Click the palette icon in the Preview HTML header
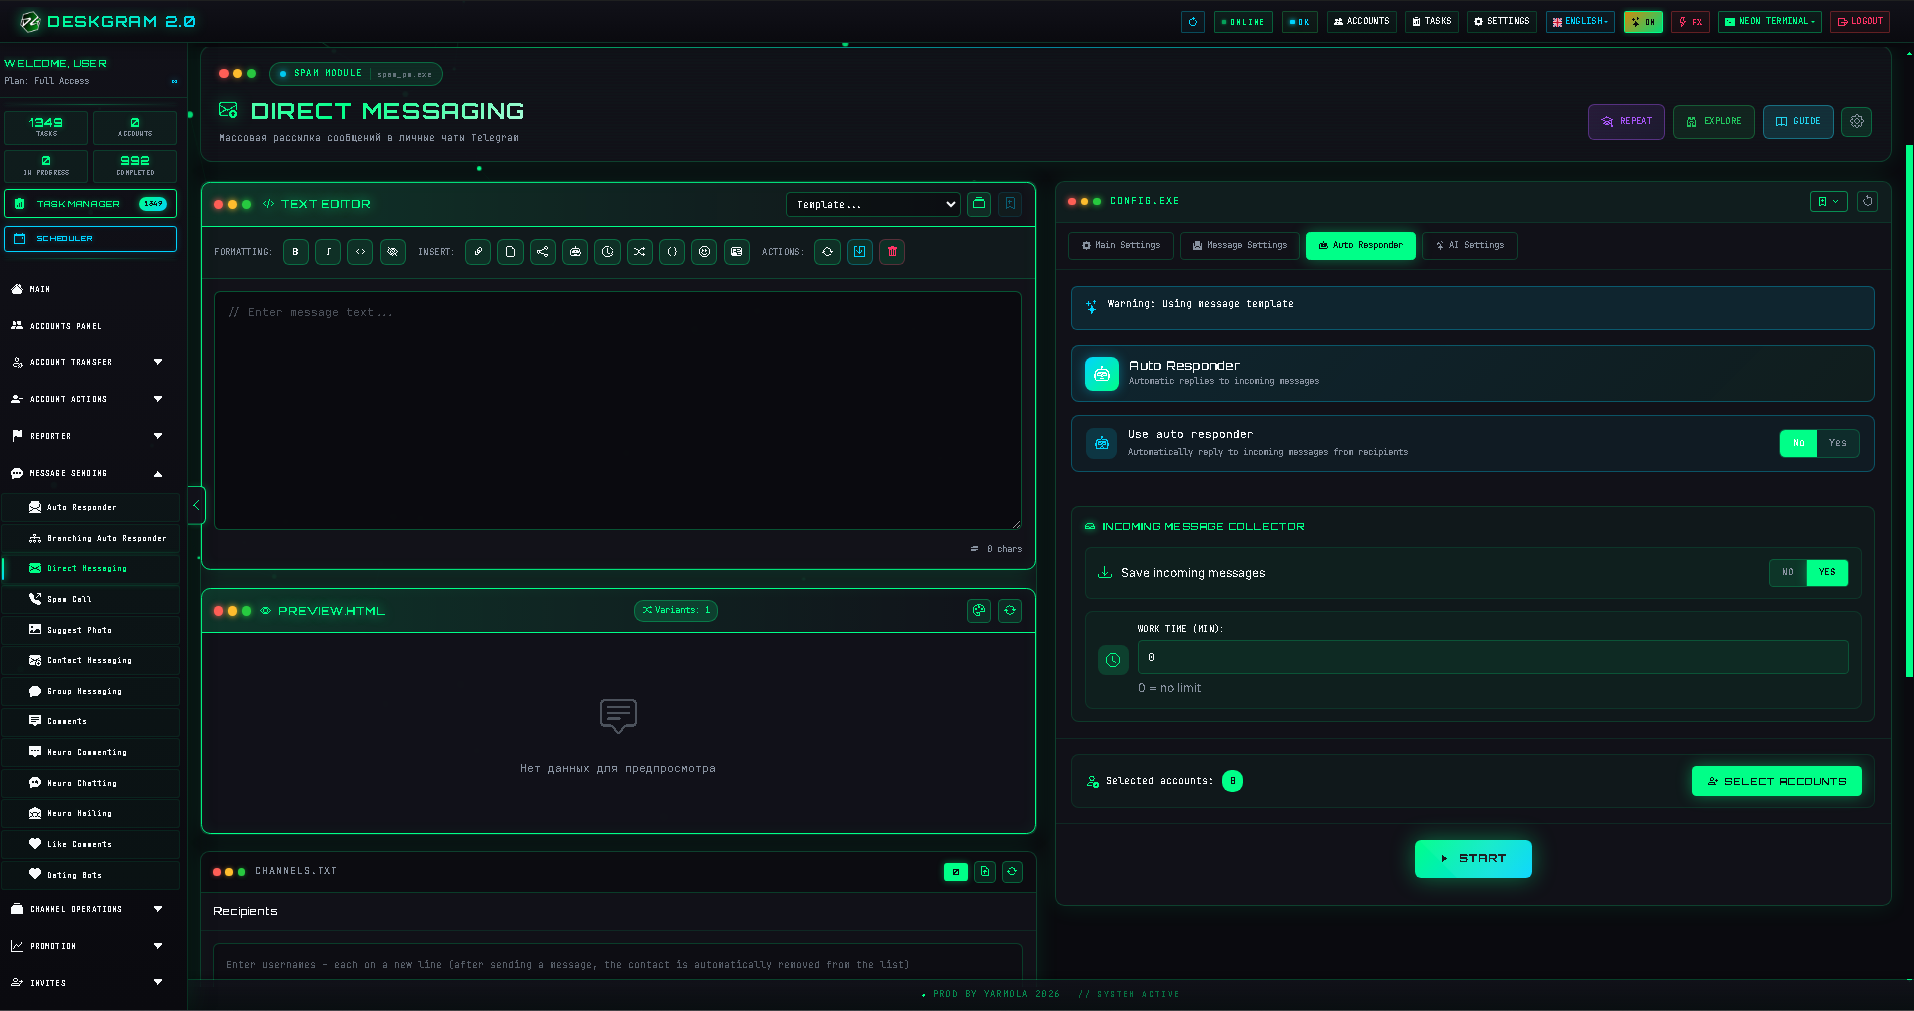 pos(979,610)
